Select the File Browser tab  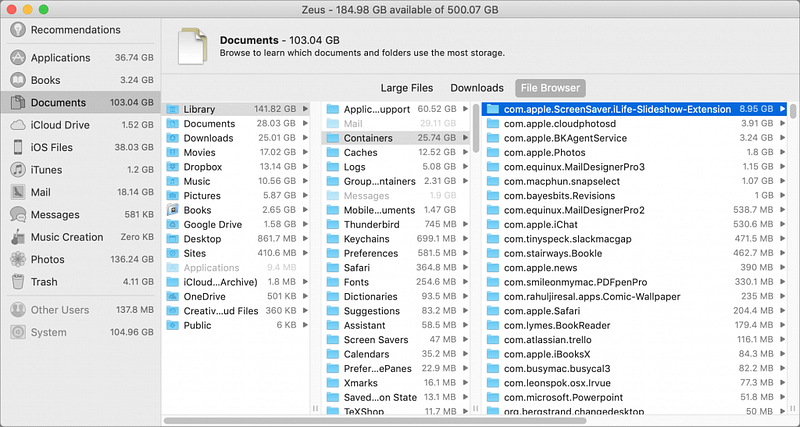click(x=550, y=88)
